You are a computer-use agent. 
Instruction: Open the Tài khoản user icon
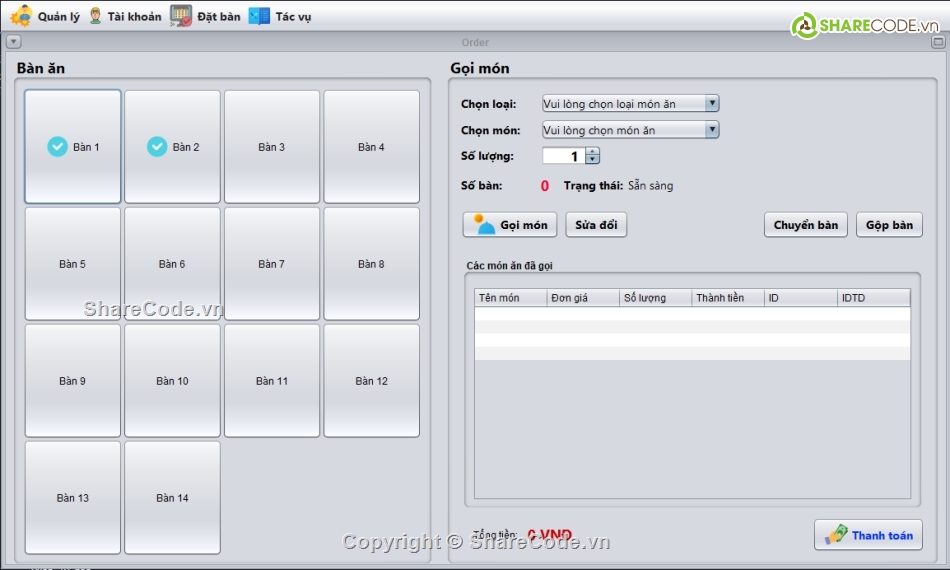click(95, 16)
